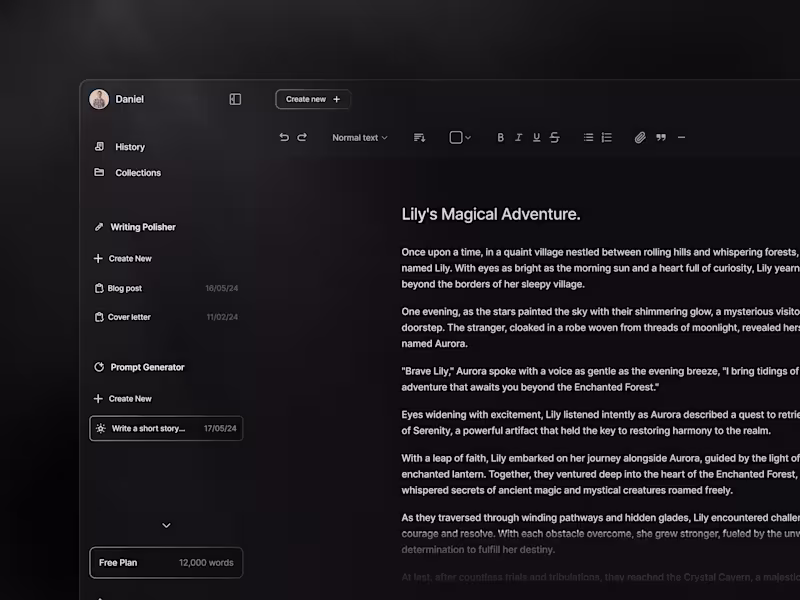Screen dimensions: 800x600
Task: Insert a block quote
Action: (660, 137)
